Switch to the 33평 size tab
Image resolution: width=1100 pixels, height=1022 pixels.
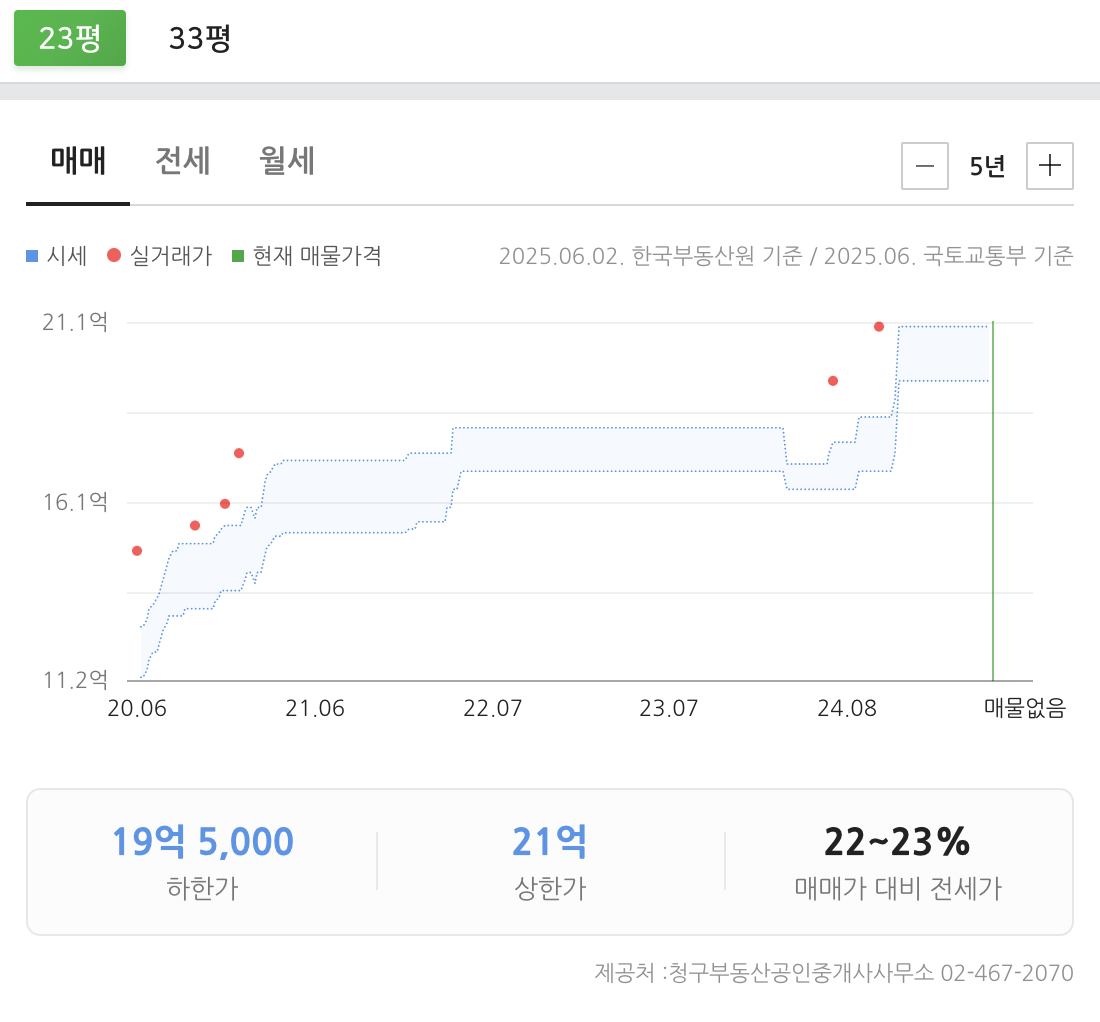pyautogui.click(x=200, y=38)
